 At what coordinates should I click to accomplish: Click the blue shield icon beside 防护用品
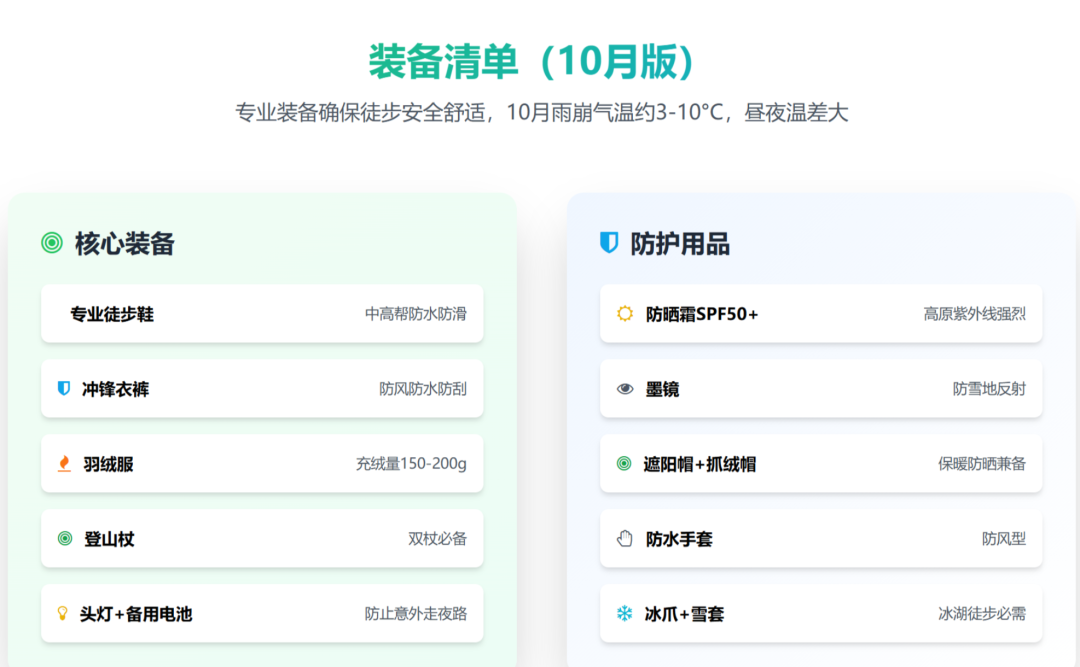pos(608,243)
